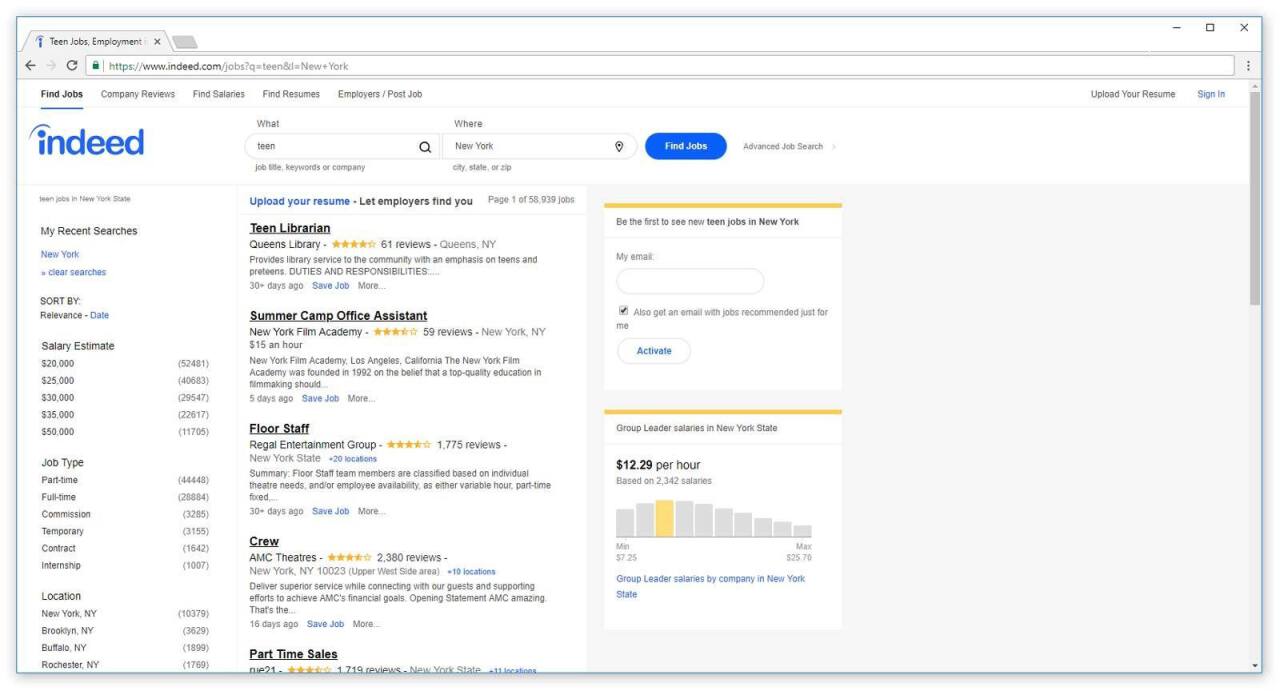This screenshot has height=691, width=1280.
Task: Click browser reload icon
Action: [x=72, y=66]
